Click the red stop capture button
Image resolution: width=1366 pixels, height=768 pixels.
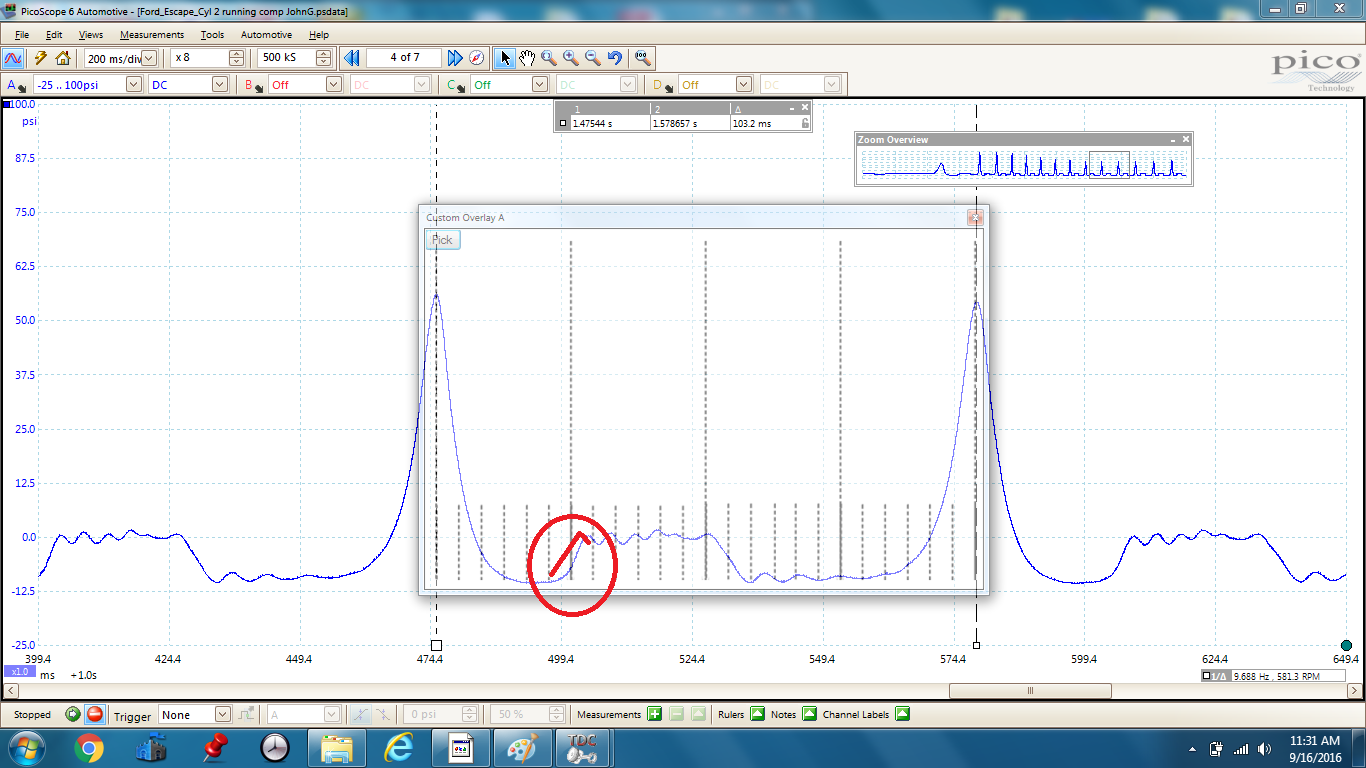coord(94,714)
